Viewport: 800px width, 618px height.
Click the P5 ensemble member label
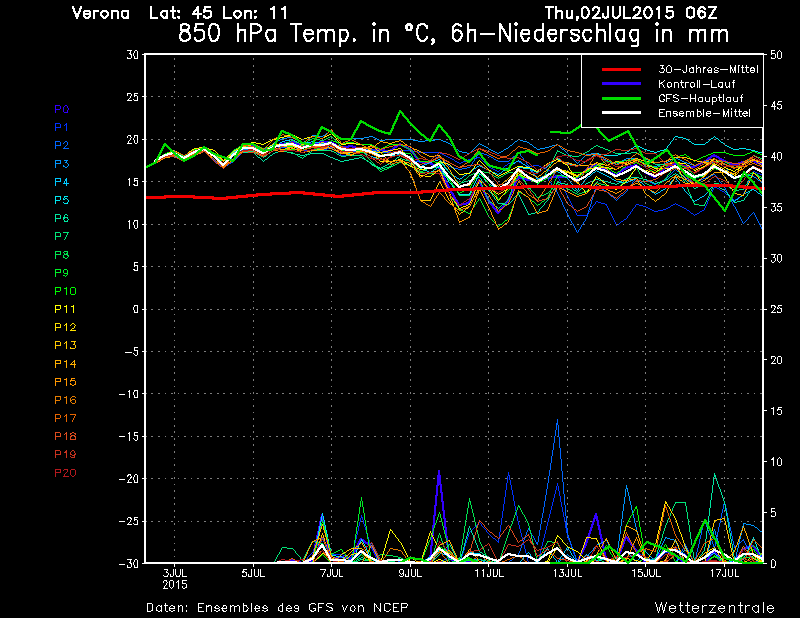(x=62, y=200)
